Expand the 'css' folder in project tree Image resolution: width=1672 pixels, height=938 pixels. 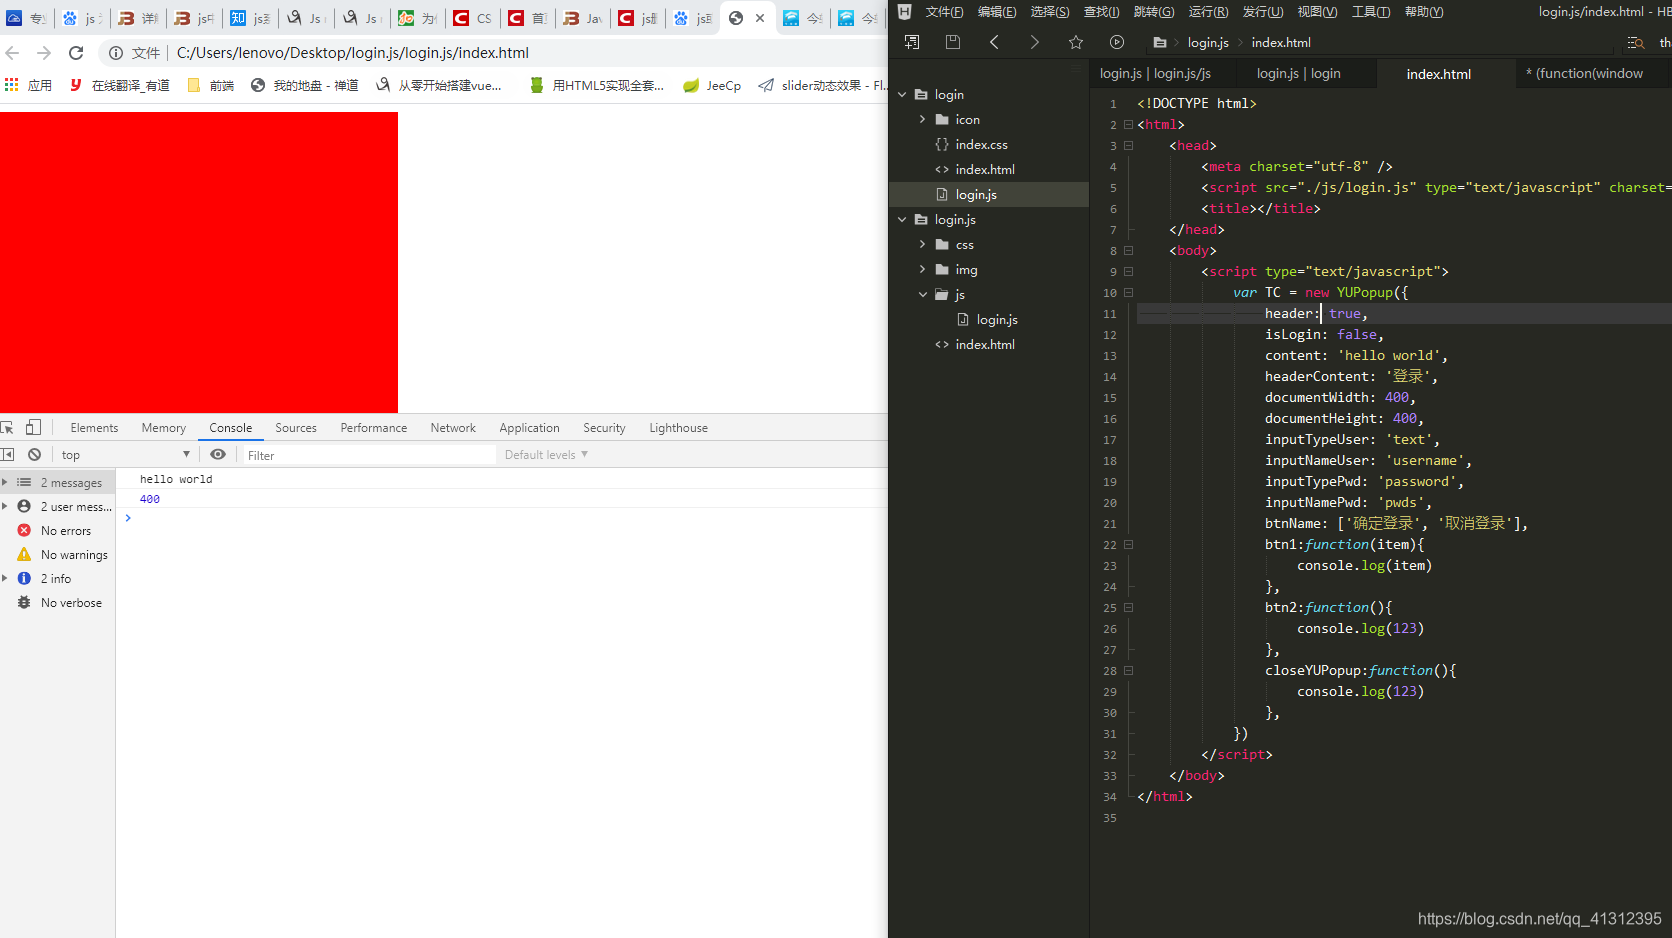click(x=923, y=244)
